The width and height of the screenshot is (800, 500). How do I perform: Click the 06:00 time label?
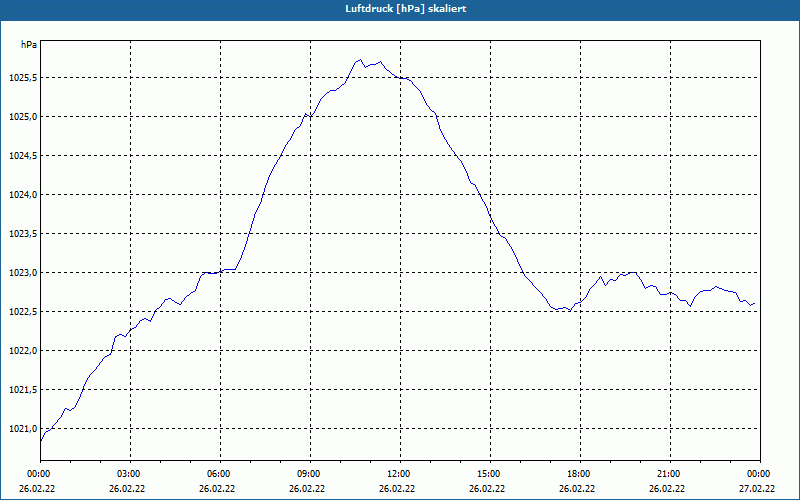point(220,474)
